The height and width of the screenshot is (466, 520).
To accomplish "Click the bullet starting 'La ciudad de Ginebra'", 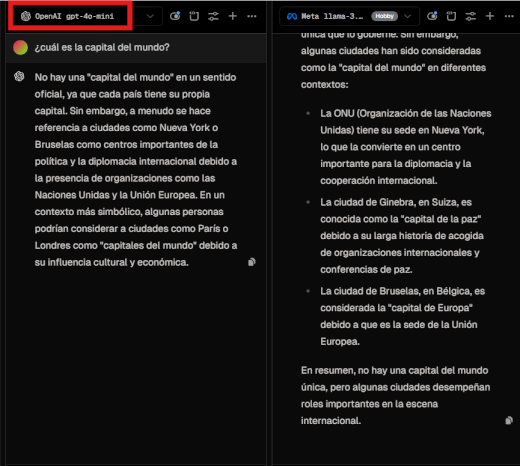I will 402,236.
